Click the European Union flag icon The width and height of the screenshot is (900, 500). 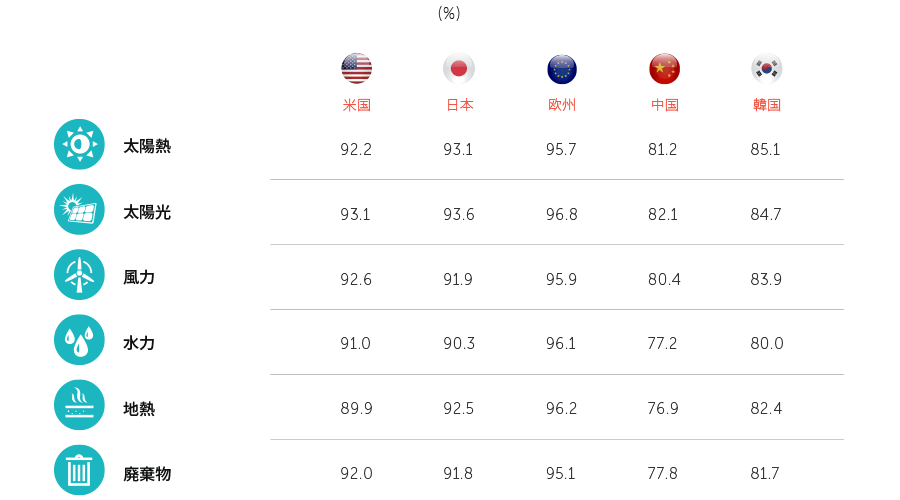562,69
